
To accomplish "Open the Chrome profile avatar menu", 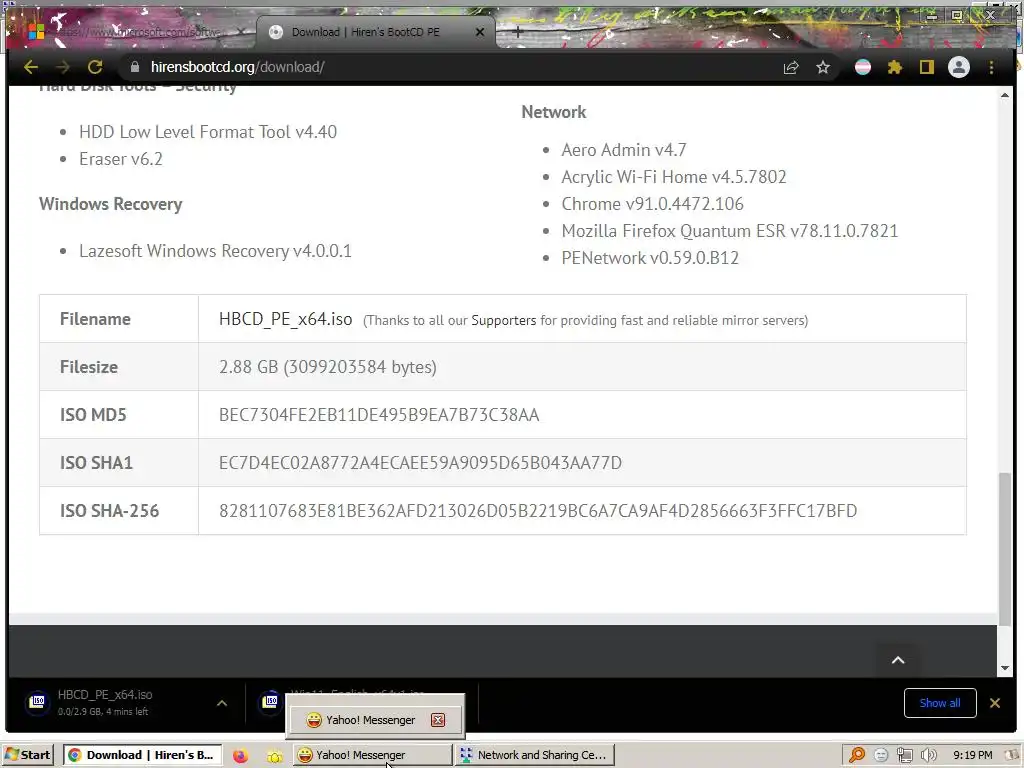I will click(x=959, y=67).
